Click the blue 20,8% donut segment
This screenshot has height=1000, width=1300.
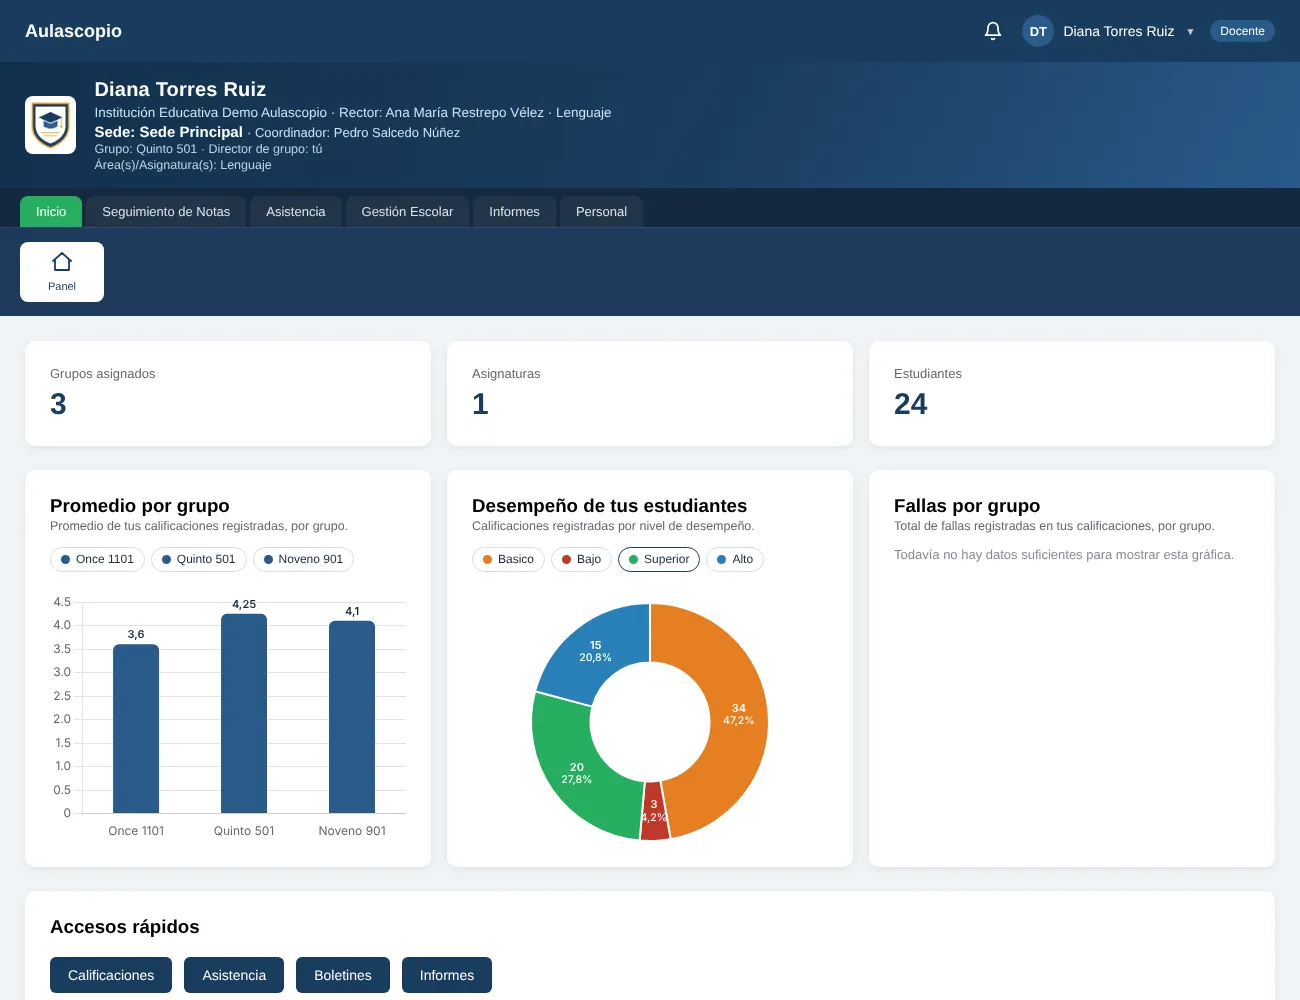(596, 651)
